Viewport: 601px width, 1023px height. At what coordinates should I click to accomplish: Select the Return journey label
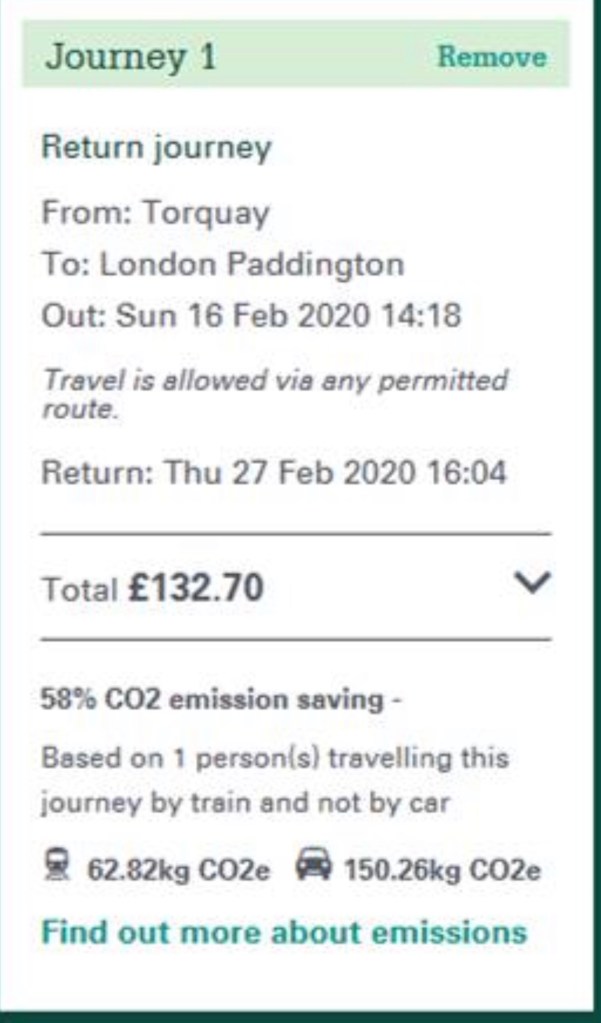coord(156,149)
